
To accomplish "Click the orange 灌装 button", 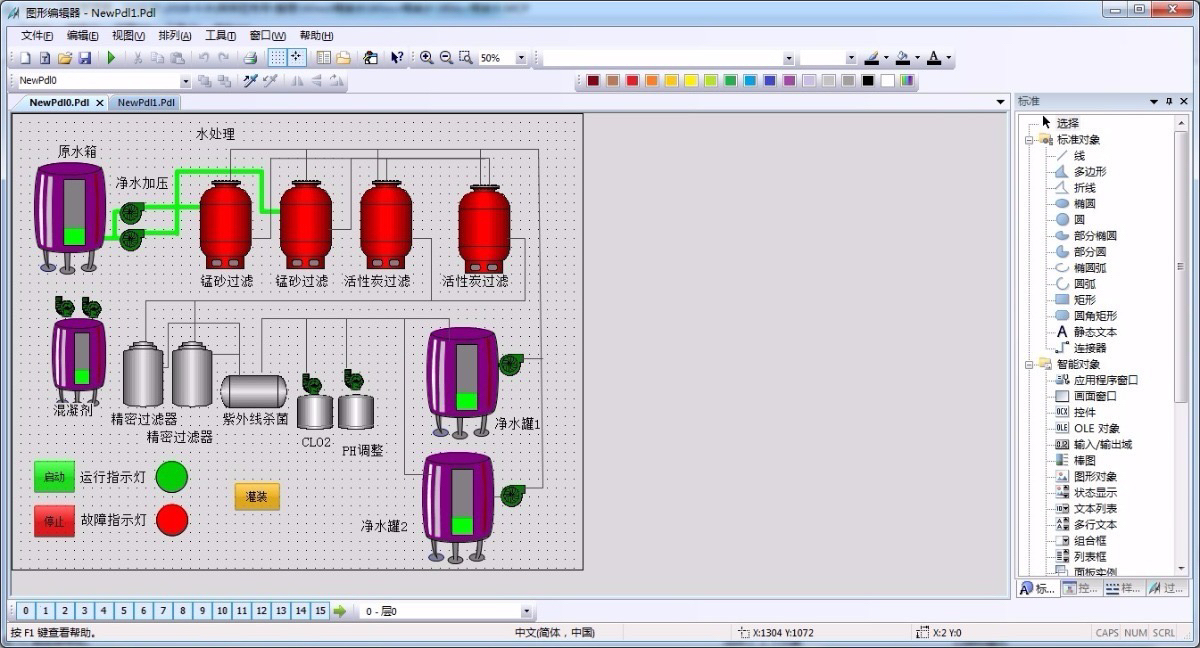I will click(257, 496).
